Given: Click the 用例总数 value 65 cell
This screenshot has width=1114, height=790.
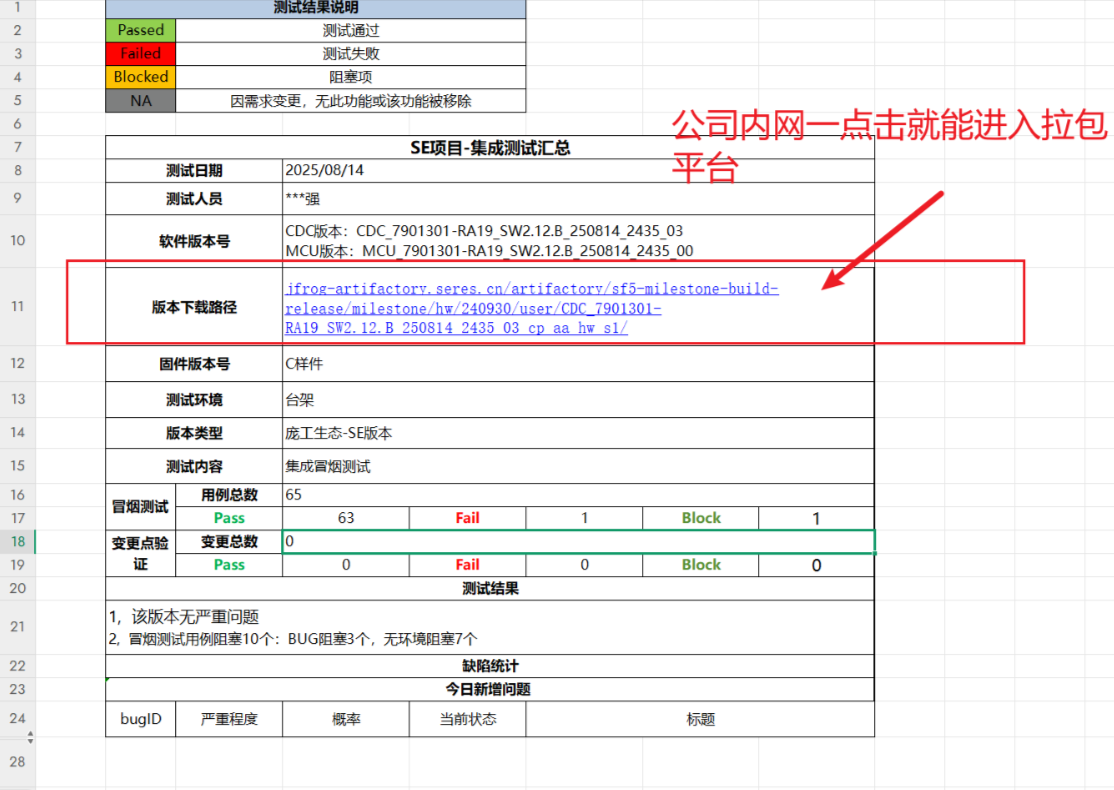Looking at the screenshot, I should tap(578, 494).
